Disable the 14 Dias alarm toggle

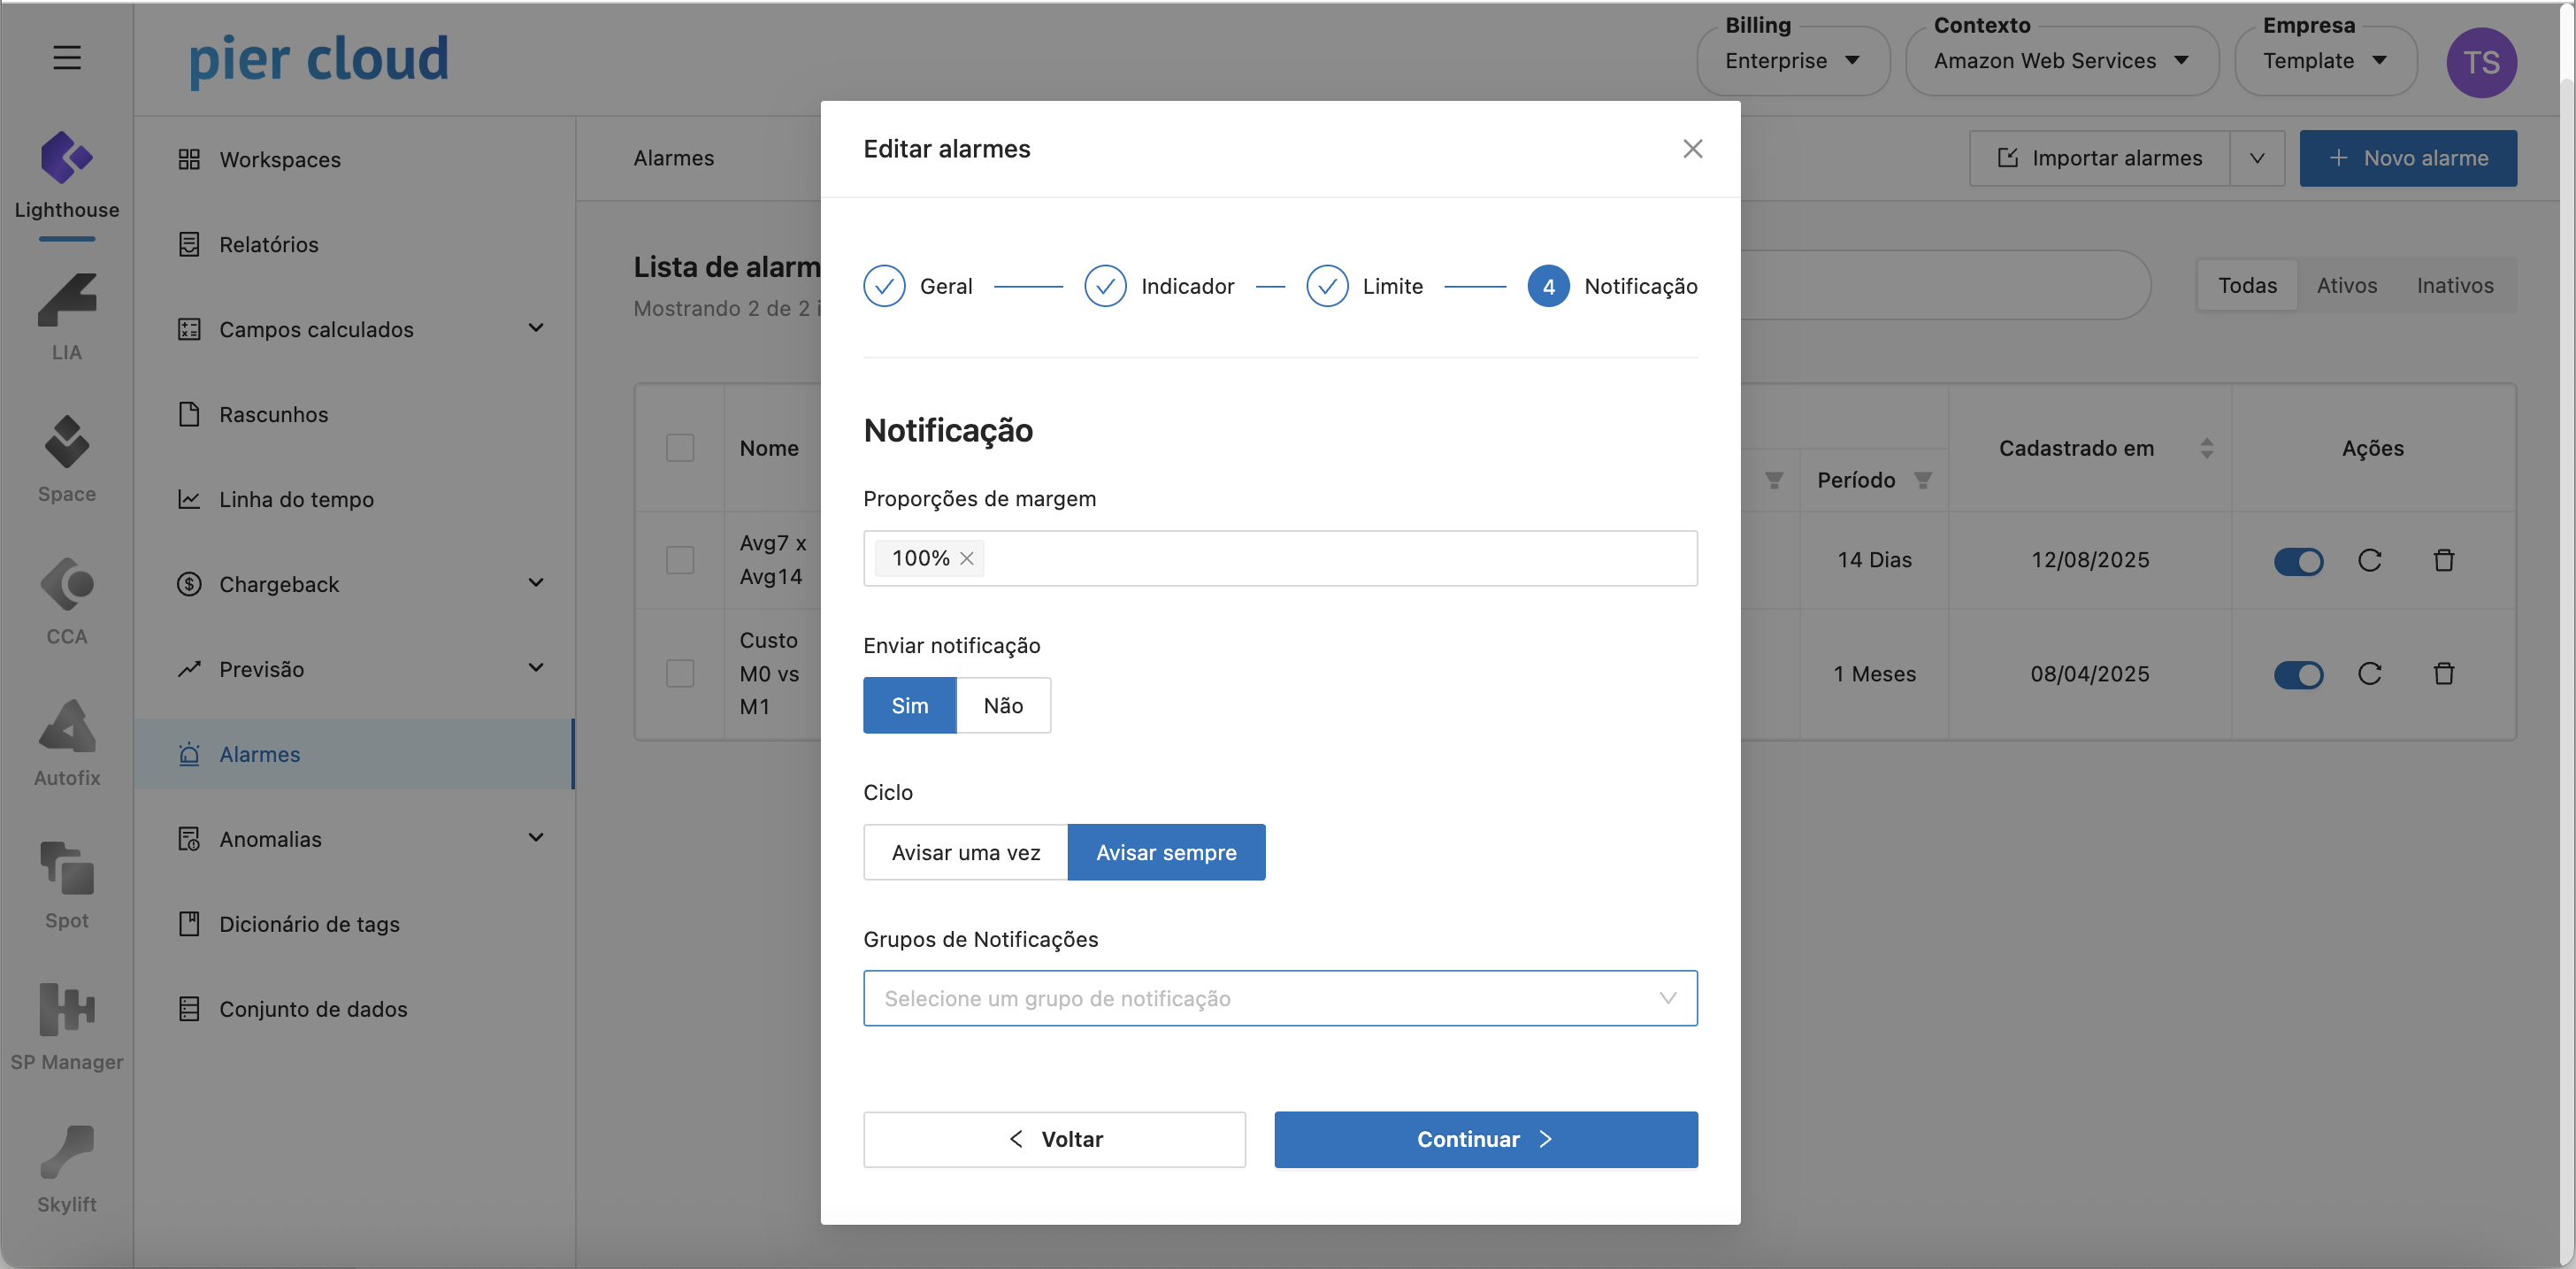click(2297, 561)
